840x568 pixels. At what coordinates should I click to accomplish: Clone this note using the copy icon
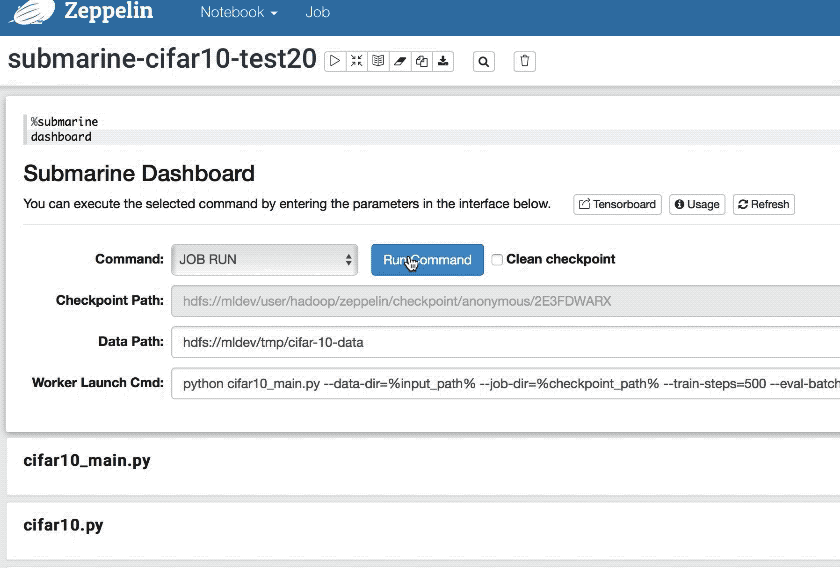[422, 61]
